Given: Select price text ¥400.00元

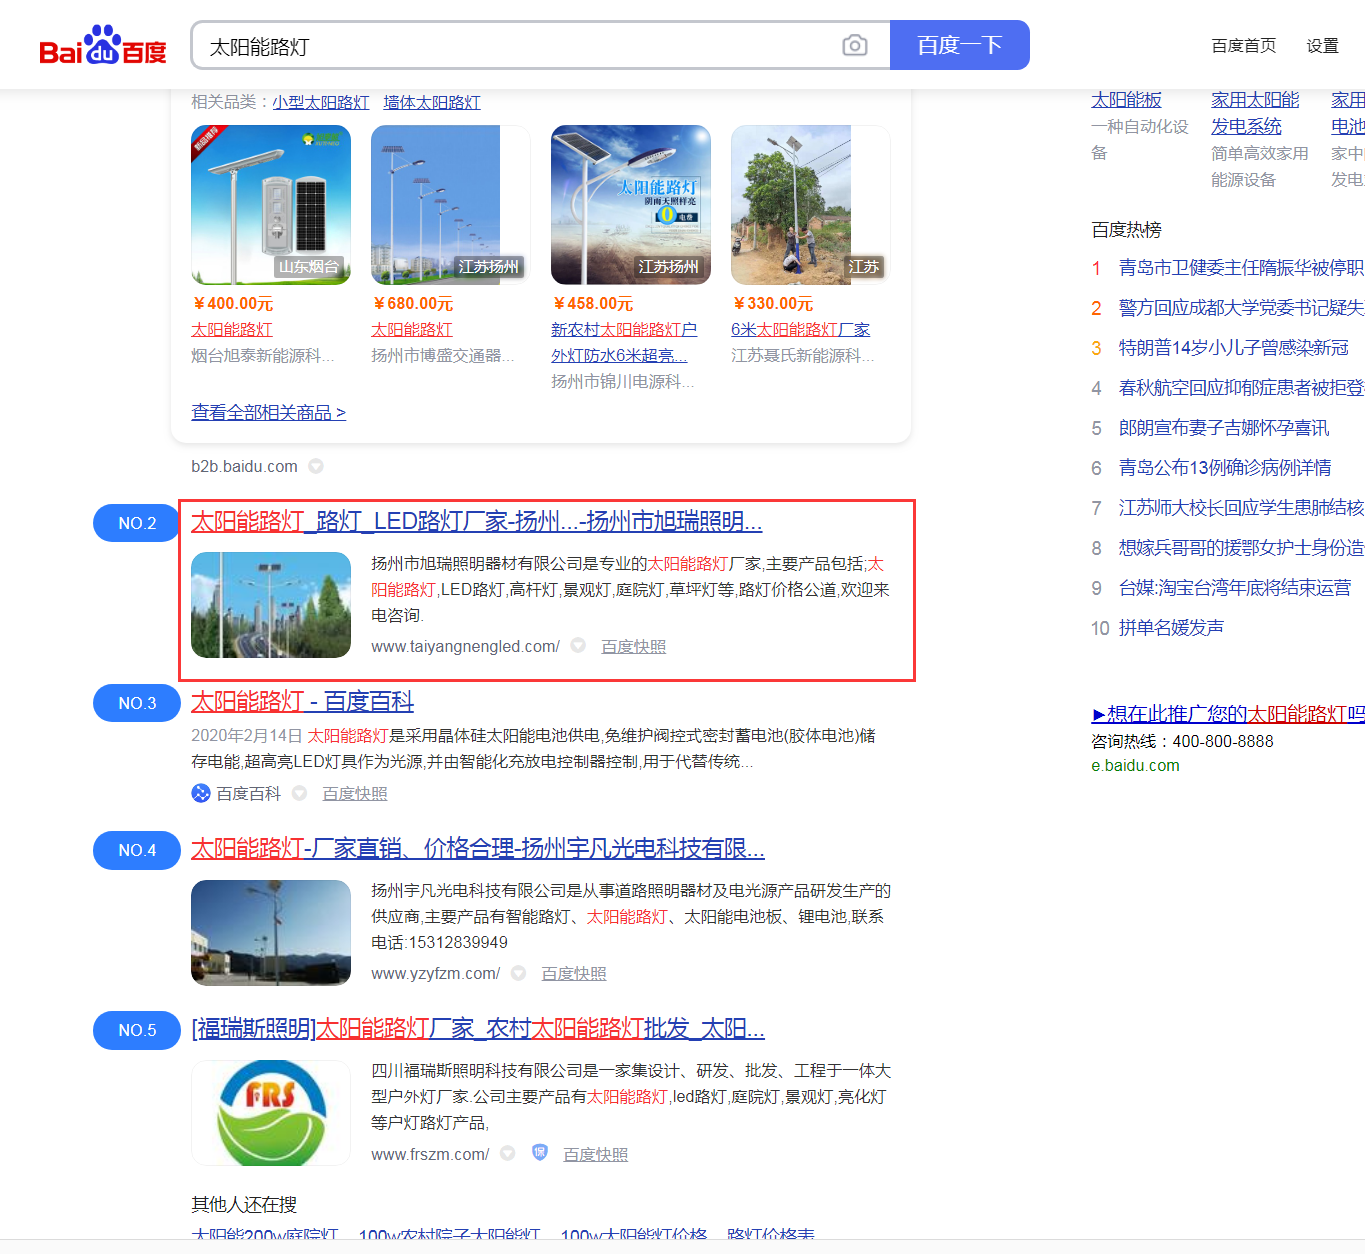Looking at the screenshot, I should tap(232, 303).
